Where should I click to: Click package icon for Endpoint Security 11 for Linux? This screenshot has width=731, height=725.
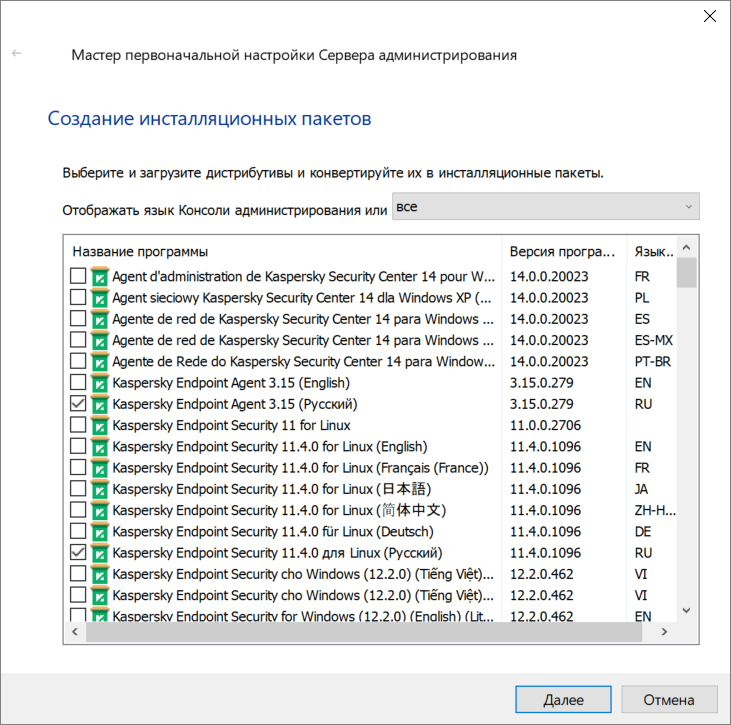click(x=100, y=426)
